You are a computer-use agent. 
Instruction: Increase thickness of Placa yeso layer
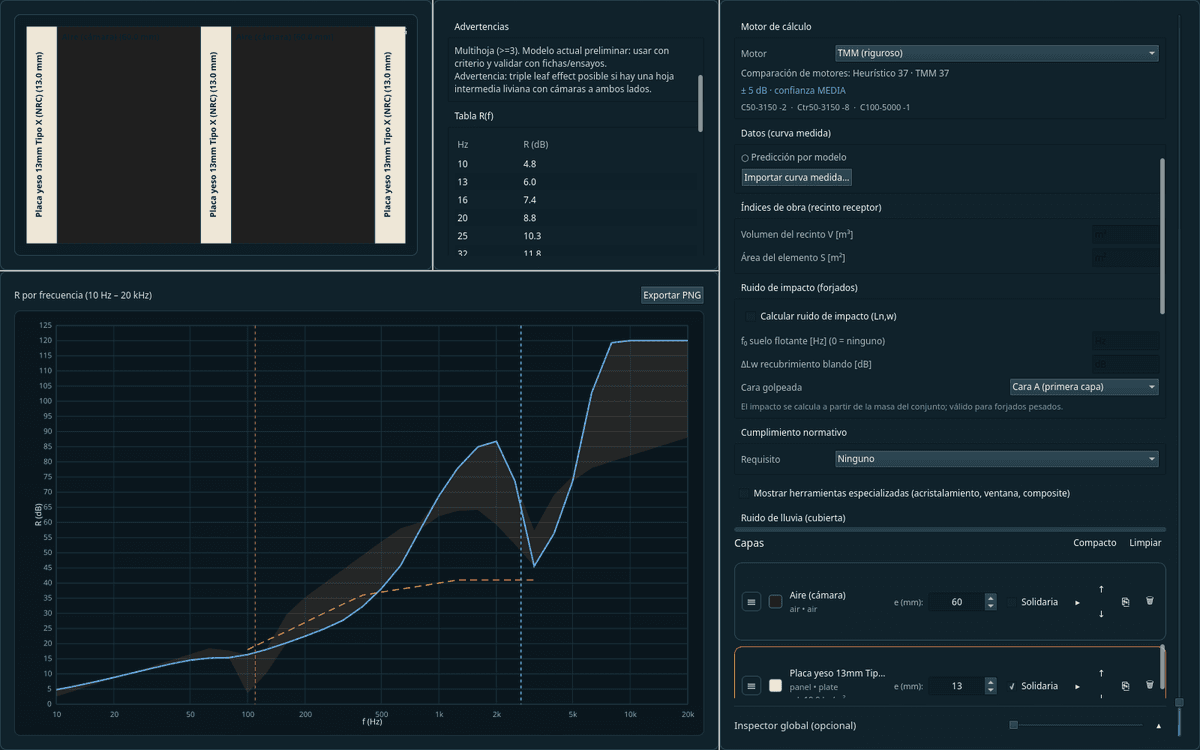[x=990, y=682]
